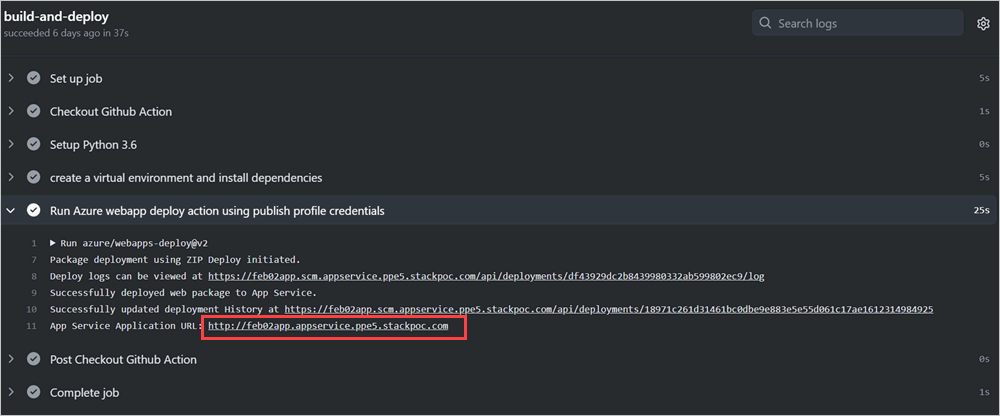Click 'Package deployment using ZIP Deploy initiated.' log line
Screen dimensions: 1000x416
point(175,260)
